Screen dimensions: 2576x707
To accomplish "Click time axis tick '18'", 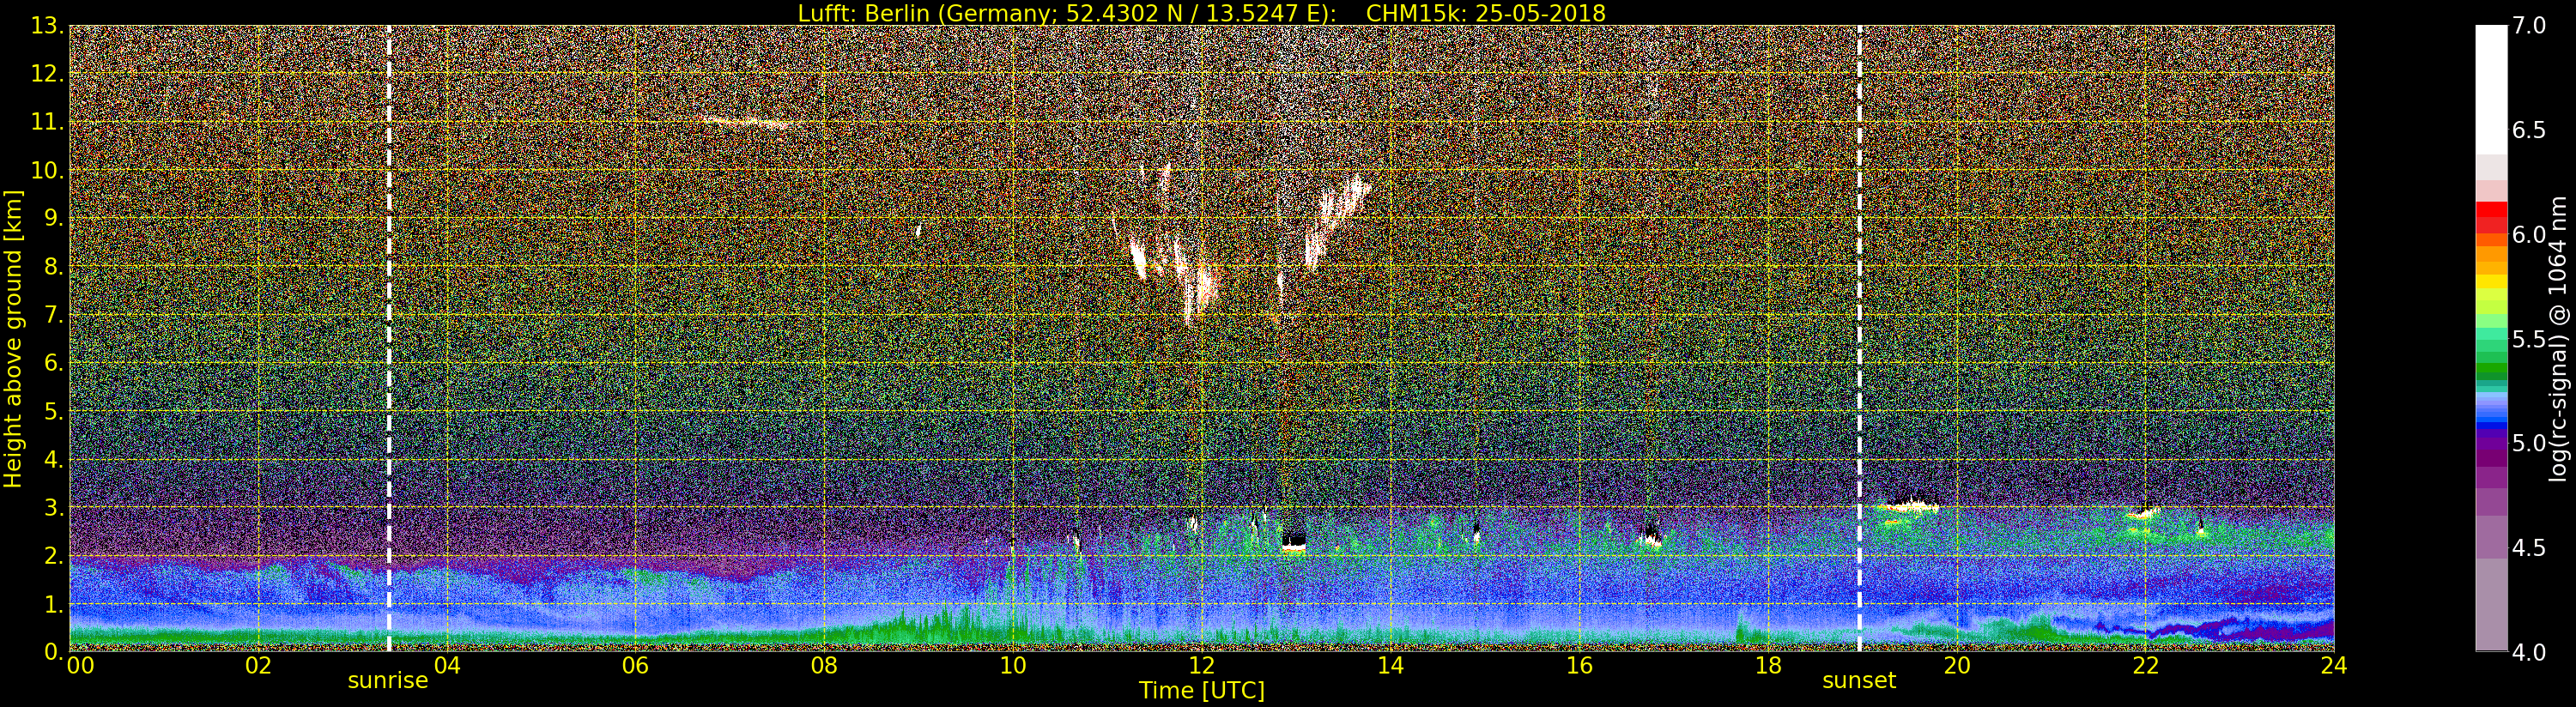I will pyautogui.click(x=1768, y=665).
